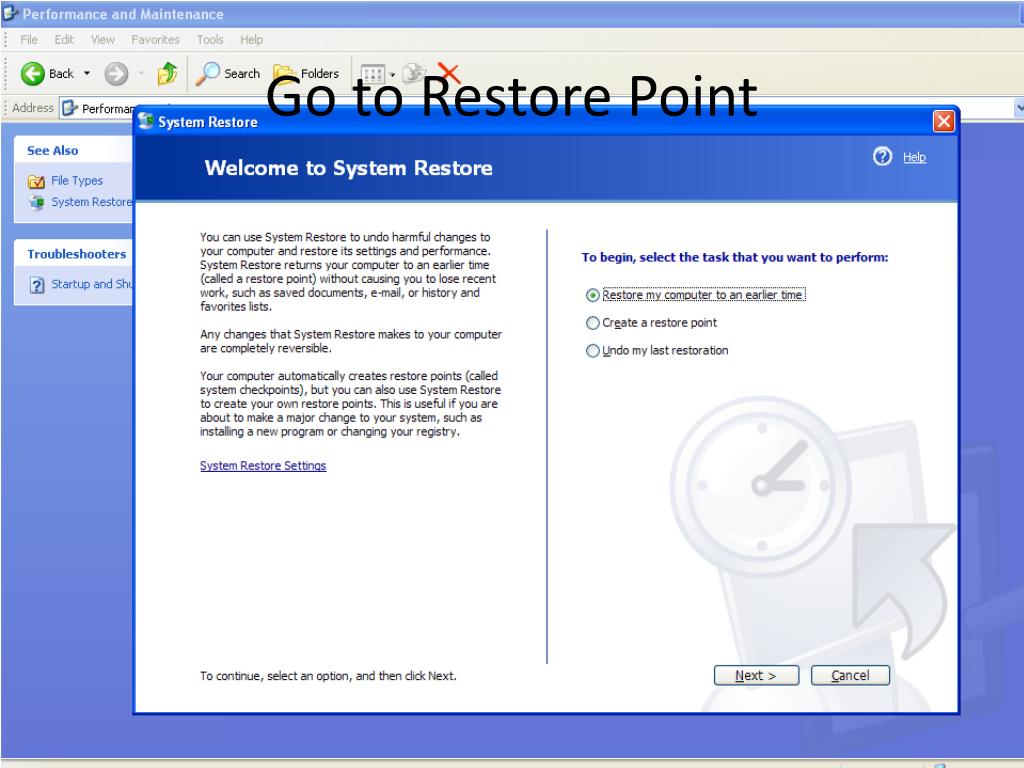Open the Folders pane button
Screen dimensions: 1024x768
tap(306, 73)
